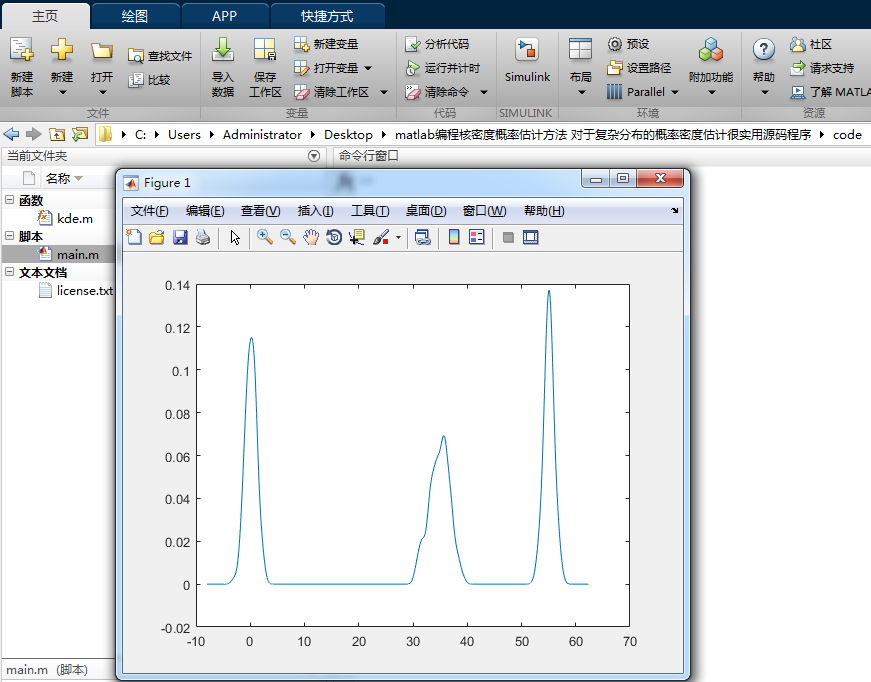Insert Legend in figure toolbar

tap(477, 238)
